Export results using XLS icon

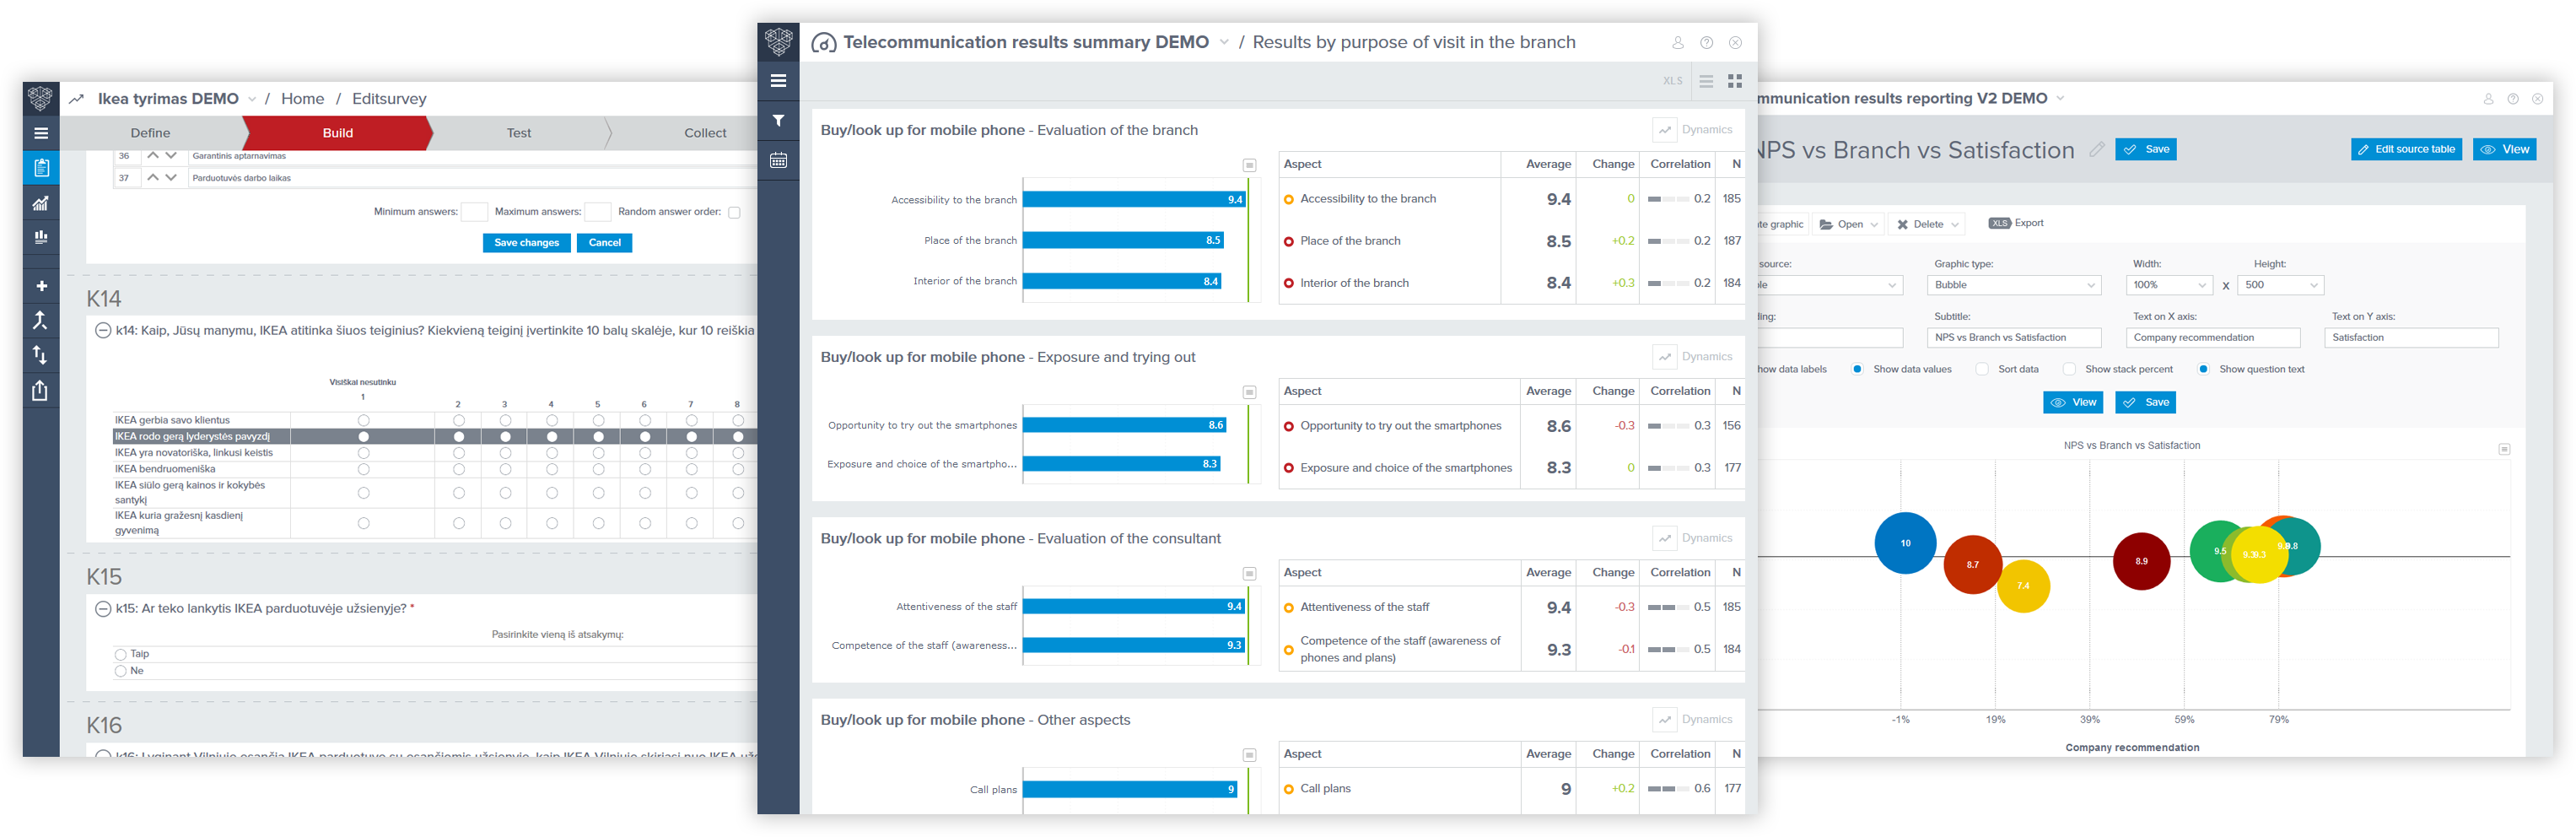pos(1673,81)
